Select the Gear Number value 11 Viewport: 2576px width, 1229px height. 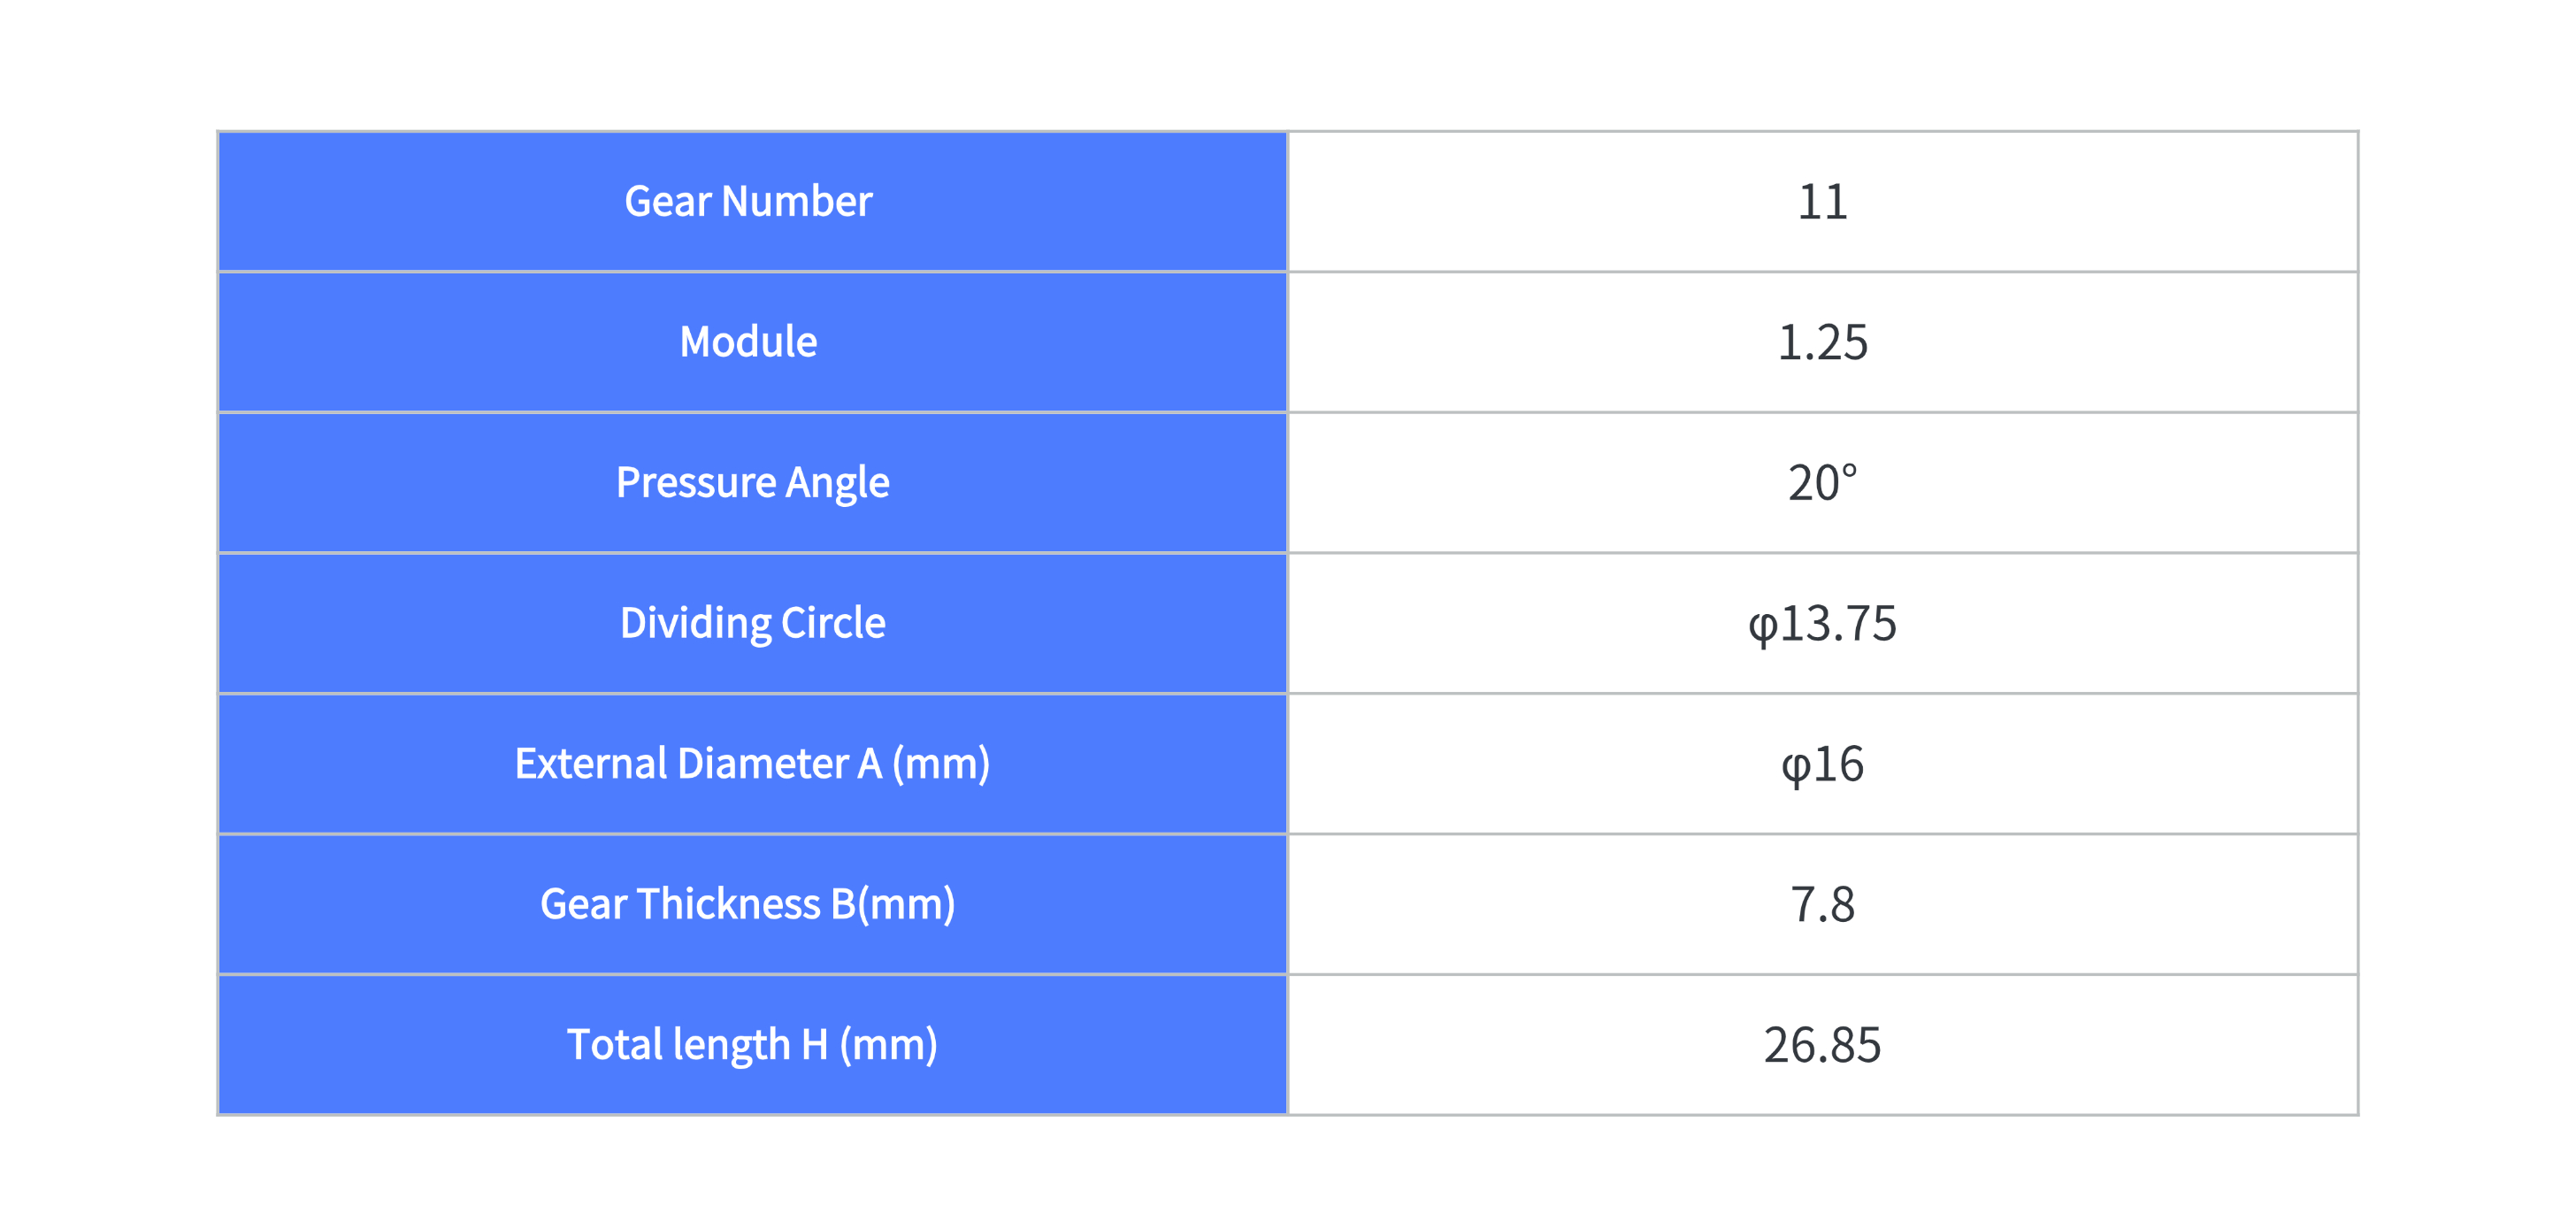(x=1822, y=202)
